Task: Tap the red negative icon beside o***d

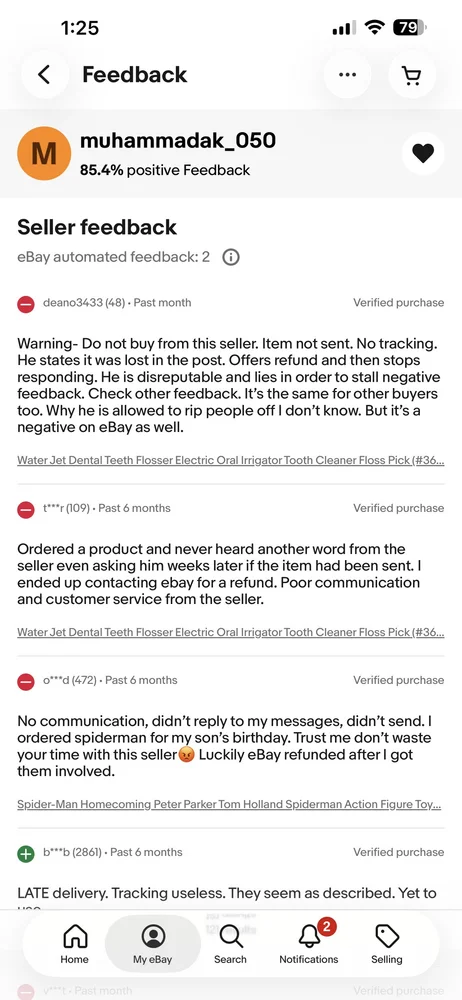Action: tap(26, 682)
